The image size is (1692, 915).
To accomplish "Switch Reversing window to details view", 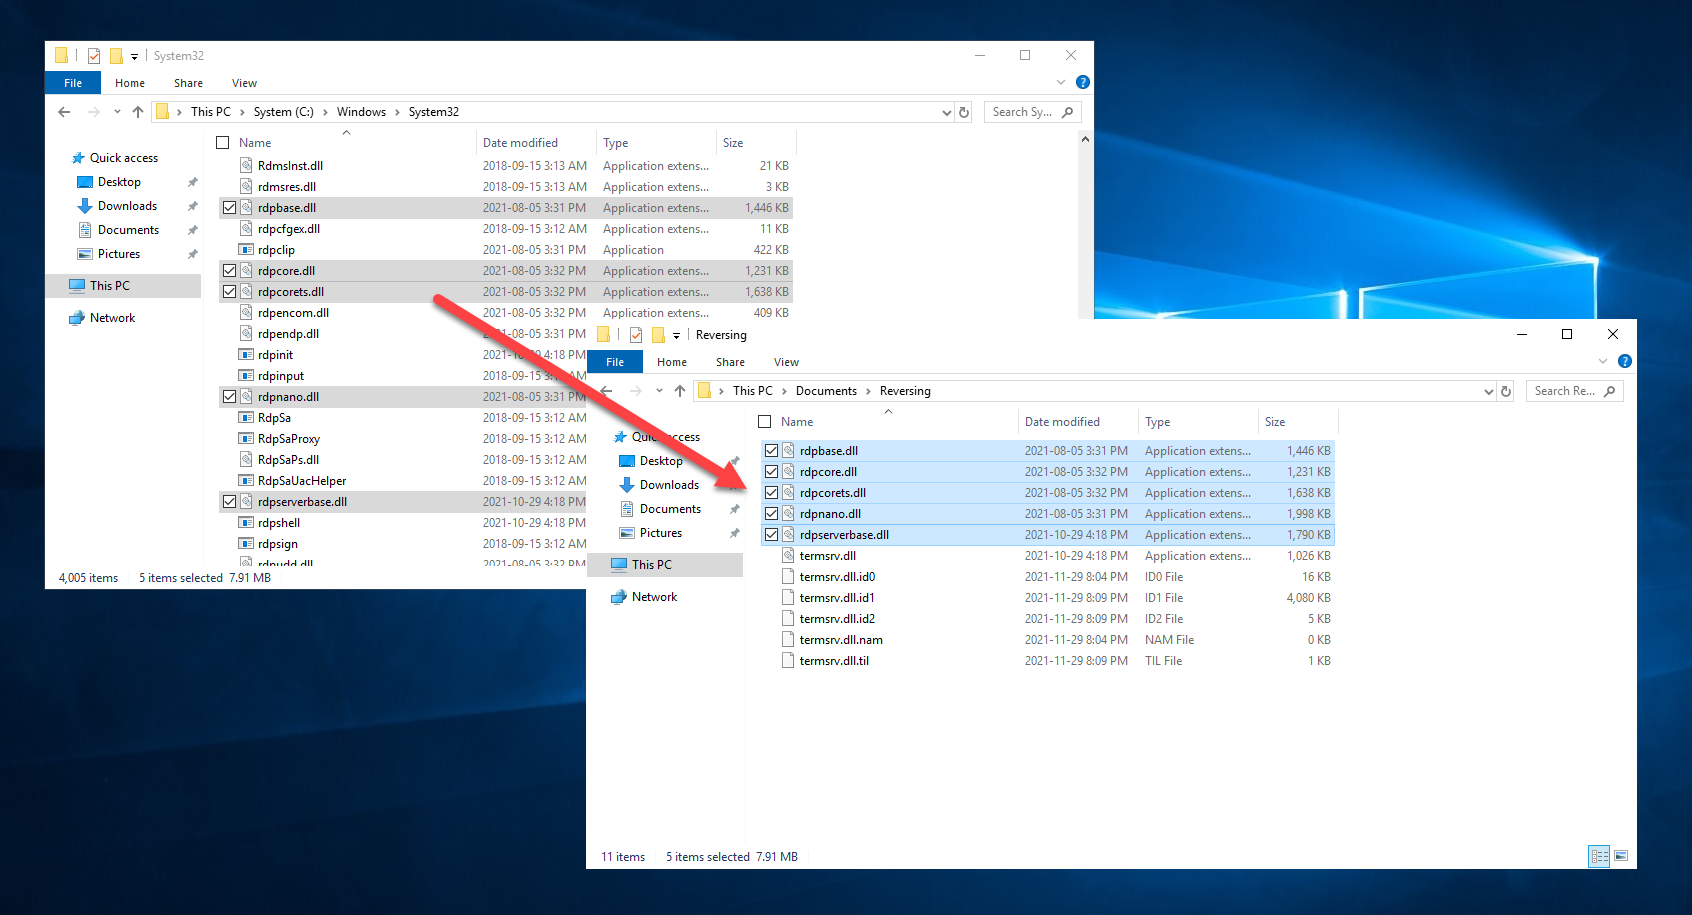I will 1599,856.
